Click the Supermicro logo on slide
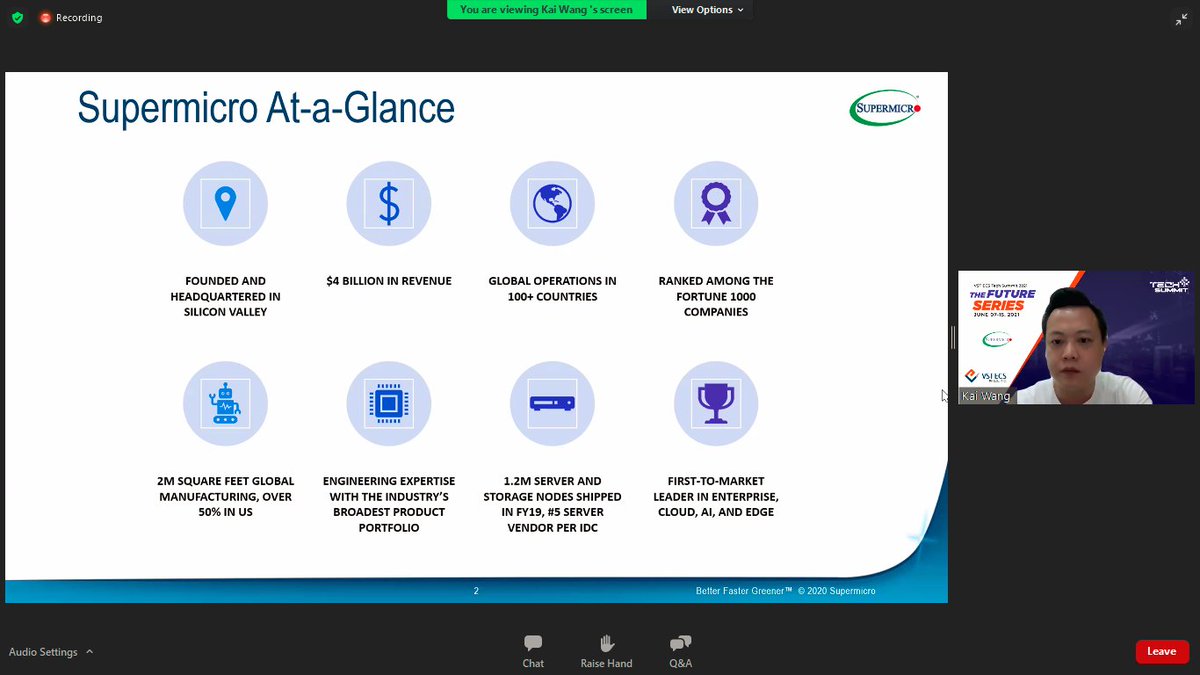1200x675 pixels. 885,108
